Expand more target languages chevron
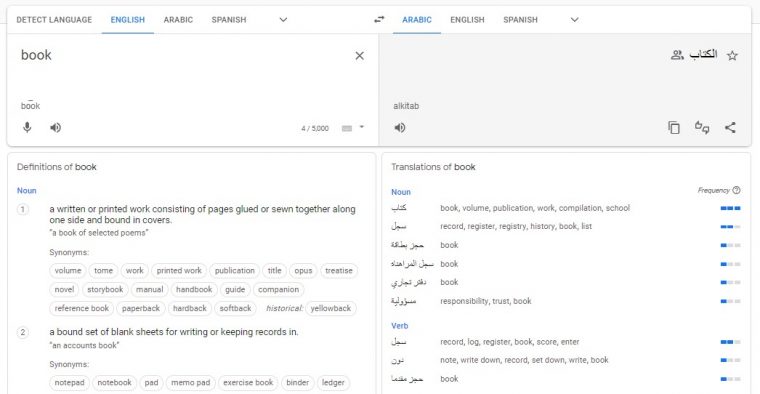Screen dimensions: 760x394 tap(574, 20)
